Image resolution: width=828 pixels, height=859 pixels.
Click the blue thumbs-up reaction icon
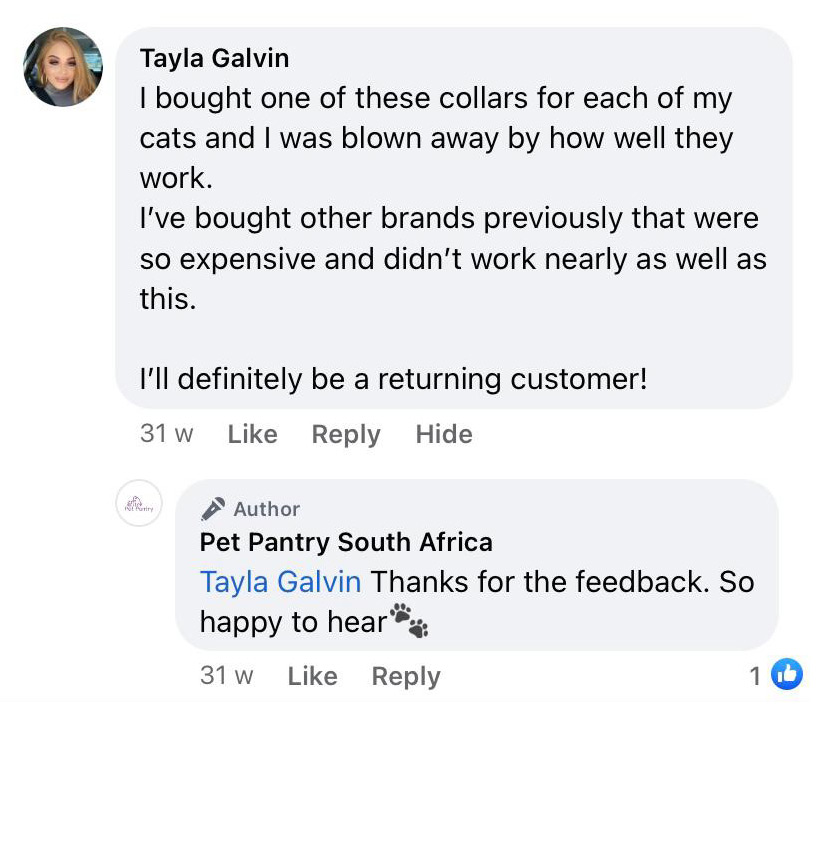tap(787, 675)
